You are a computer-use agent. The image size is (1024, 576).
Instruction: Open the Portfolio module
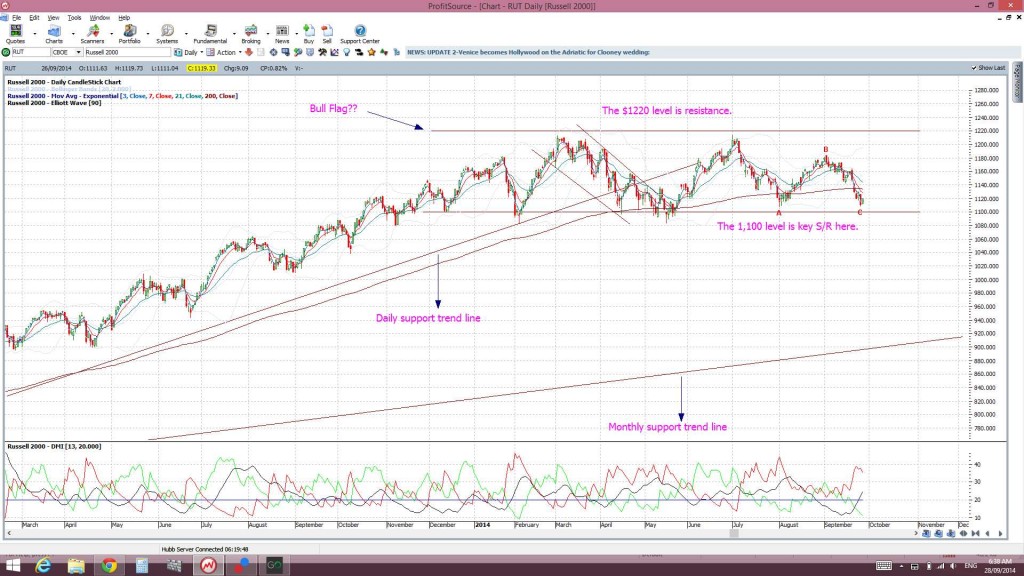(129, 33)
